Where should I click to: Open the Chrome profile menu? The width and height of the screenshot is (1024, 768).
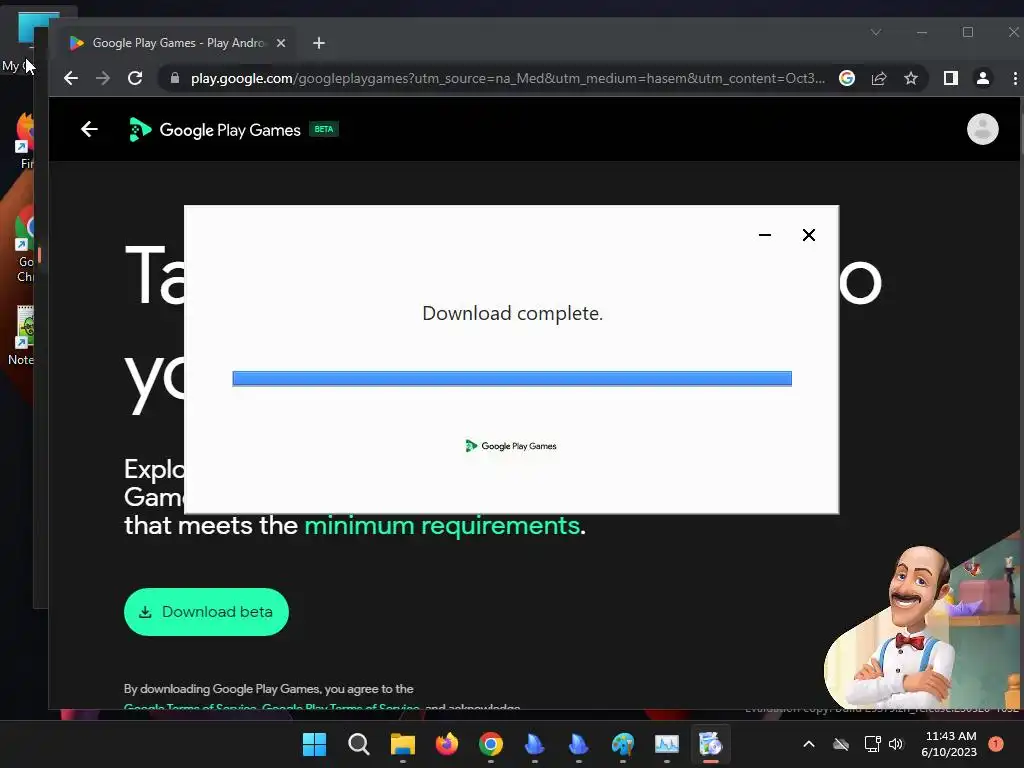point(982,78)
